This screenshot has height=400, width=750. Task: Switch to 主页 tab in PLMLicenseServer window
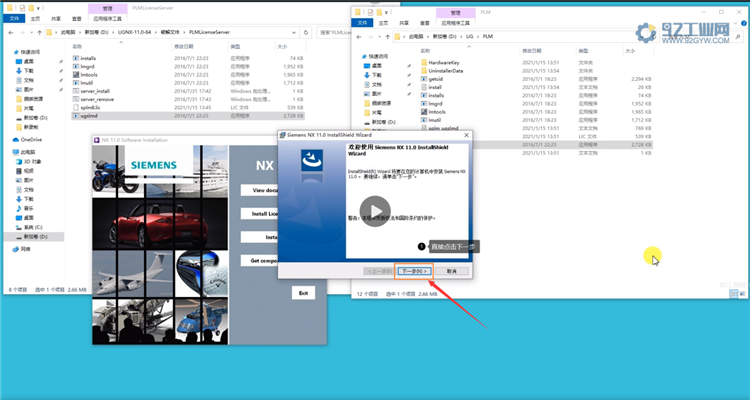click(35, 19)
